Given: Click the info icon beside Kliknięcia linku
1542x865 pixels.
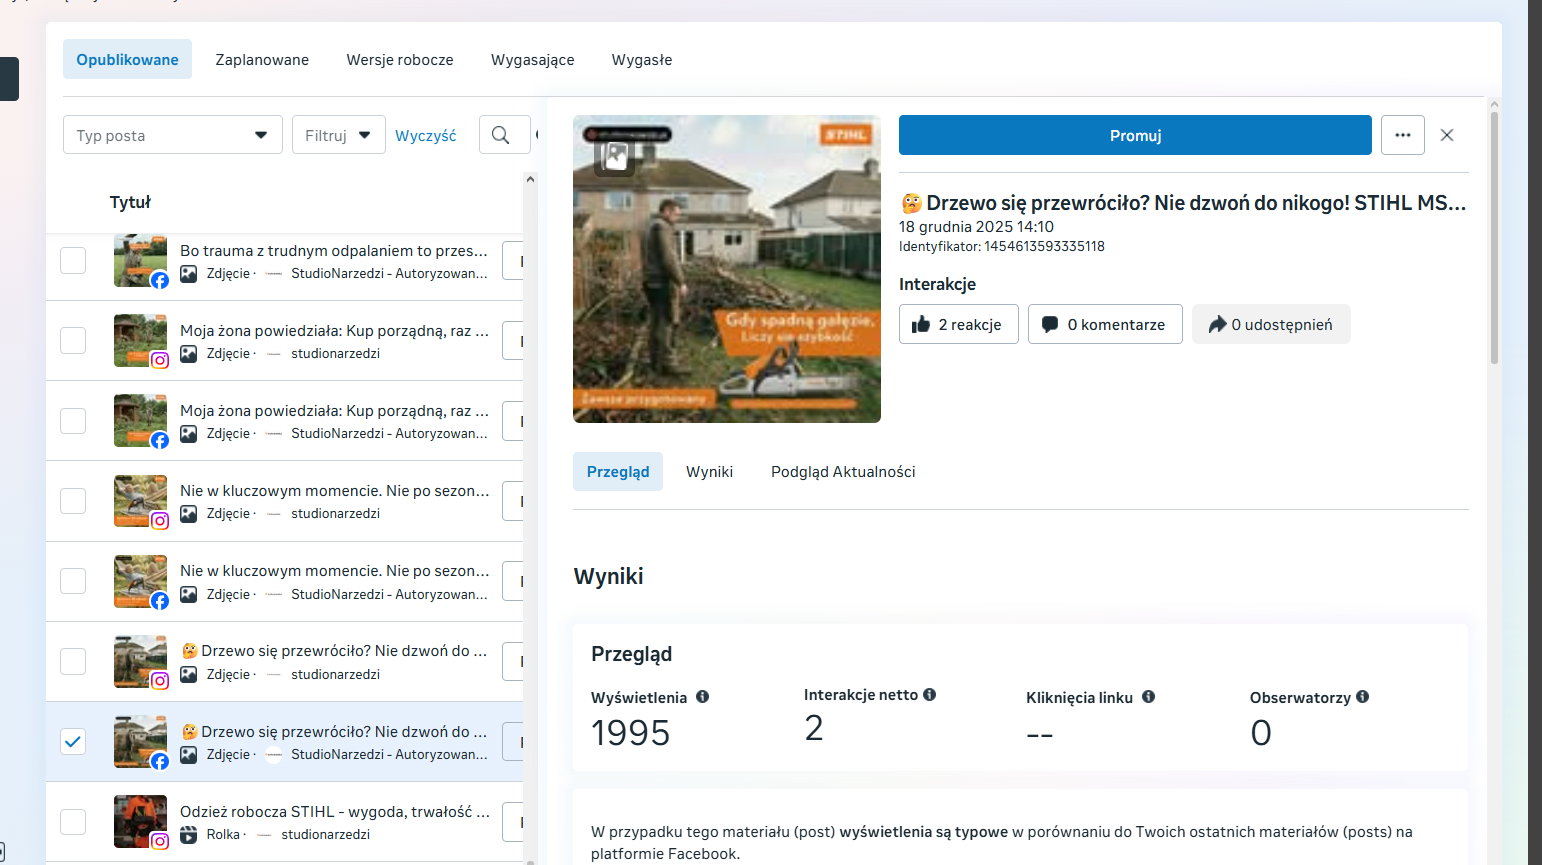Looking at the screenshot, I should (x=1148, y=697).
